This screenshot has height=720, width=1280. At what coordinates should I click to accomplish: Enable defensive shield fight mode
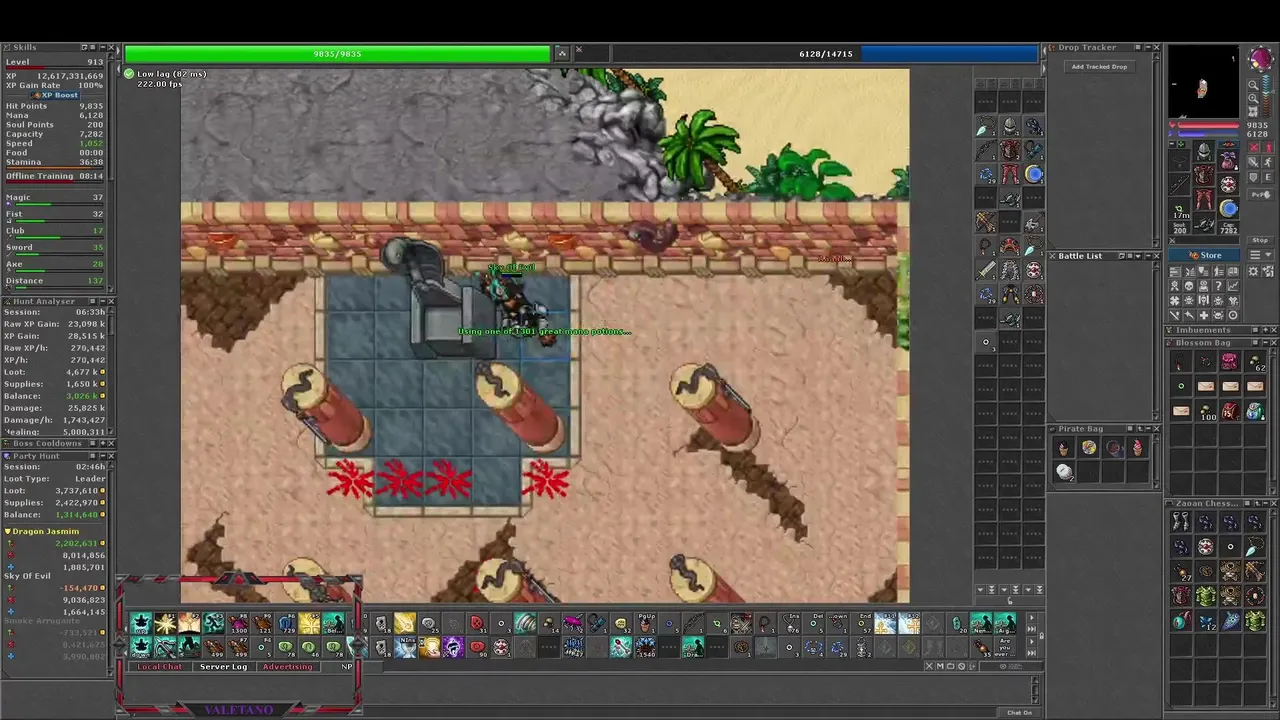1253,177
